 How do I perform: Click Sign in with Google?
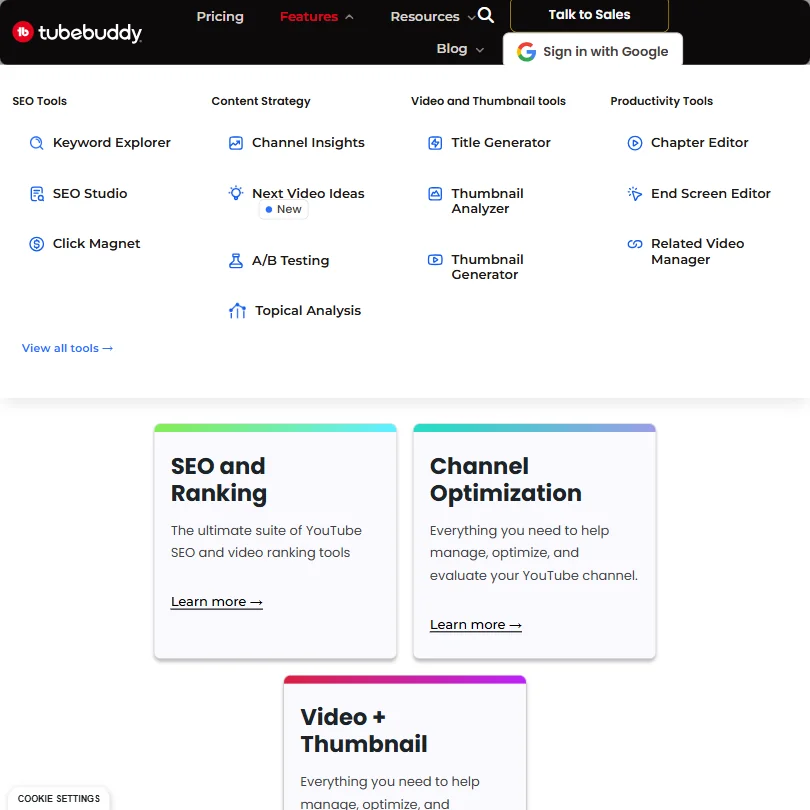click(593, 51)
